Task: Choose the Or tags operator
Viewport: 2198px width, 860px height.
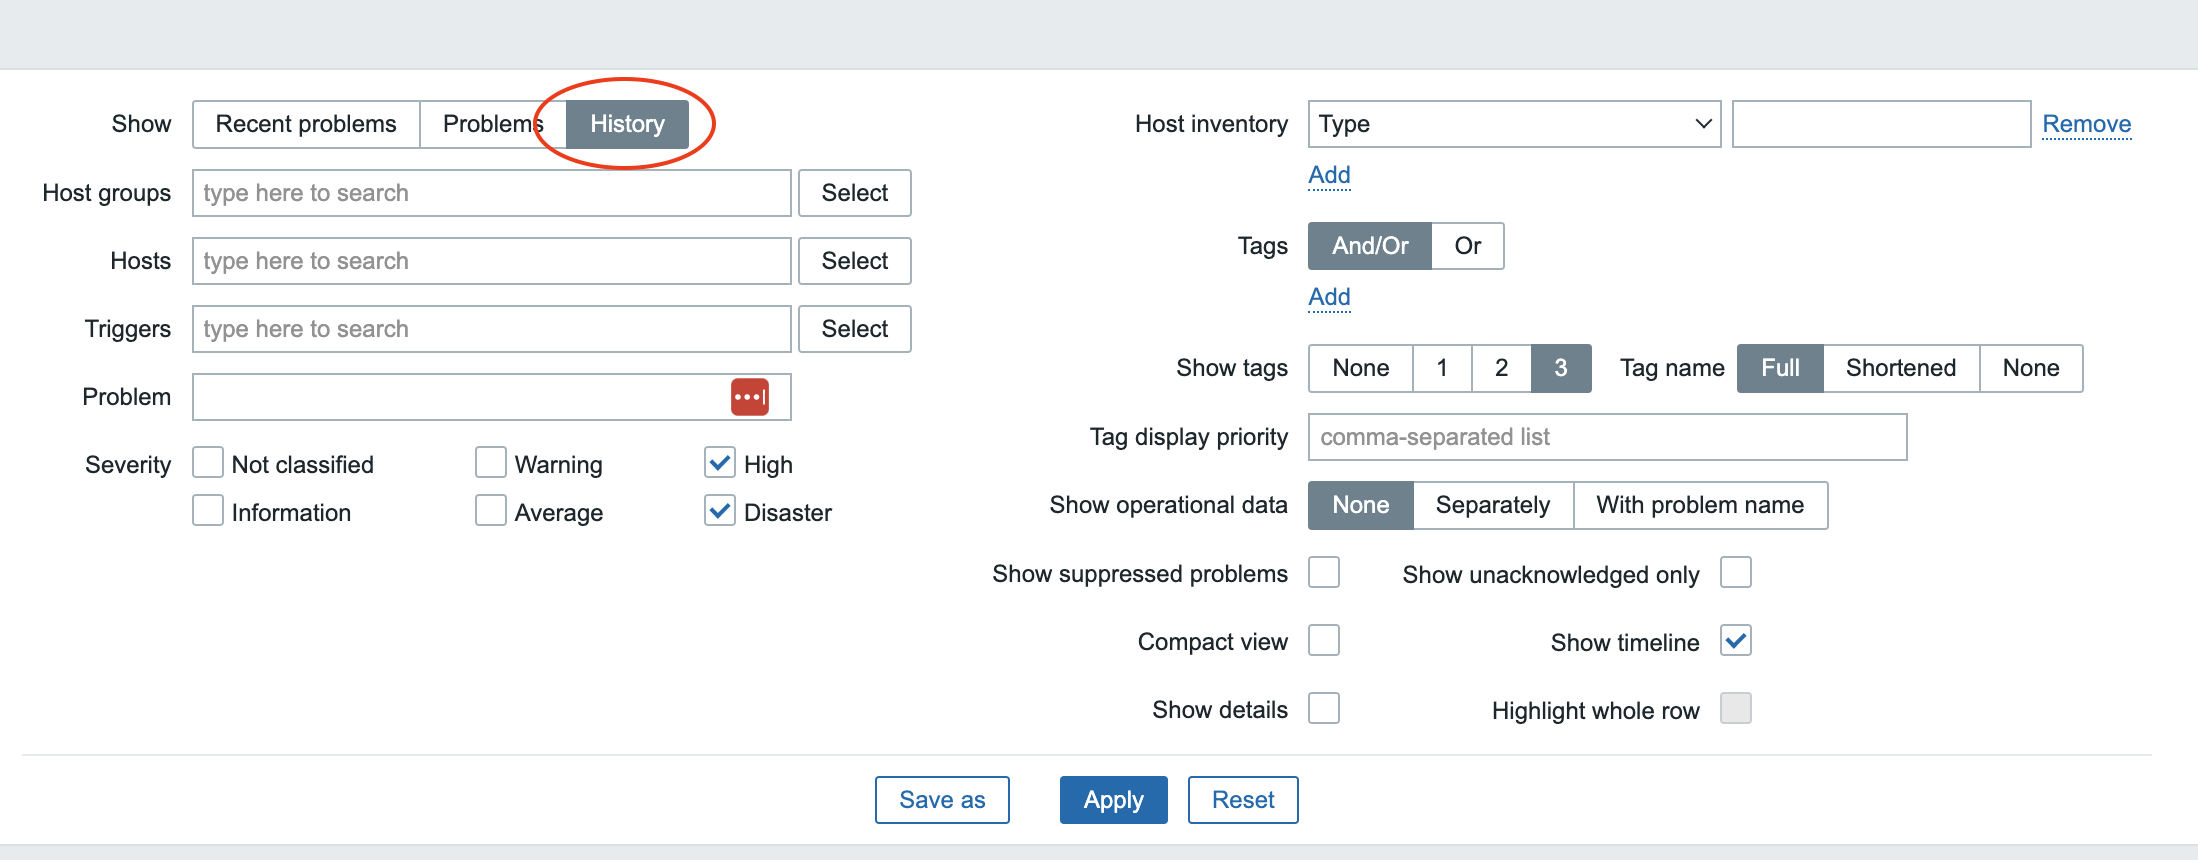Action: [1467, 246]
